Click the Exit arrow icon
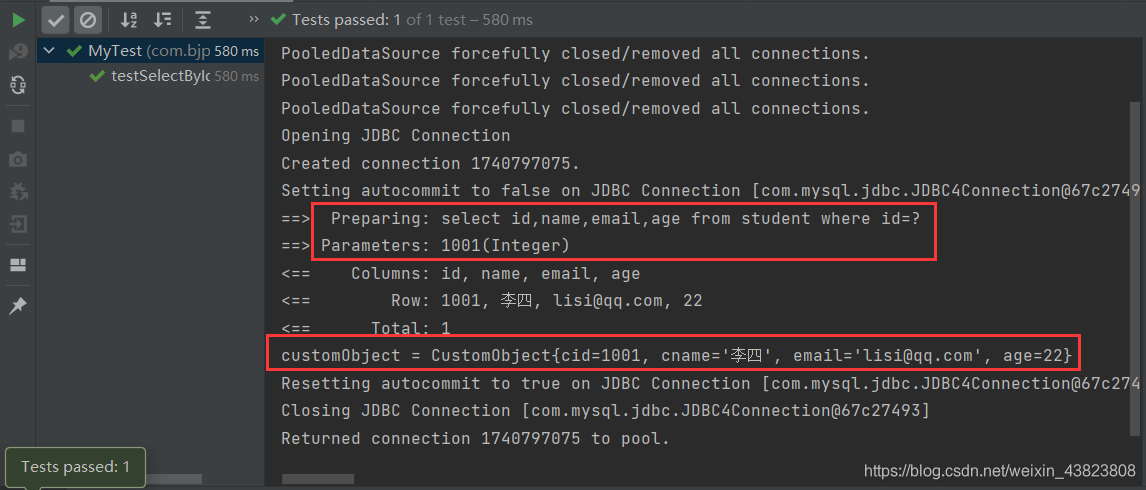Screen dimensions: 1146x490 coord(18,225)
